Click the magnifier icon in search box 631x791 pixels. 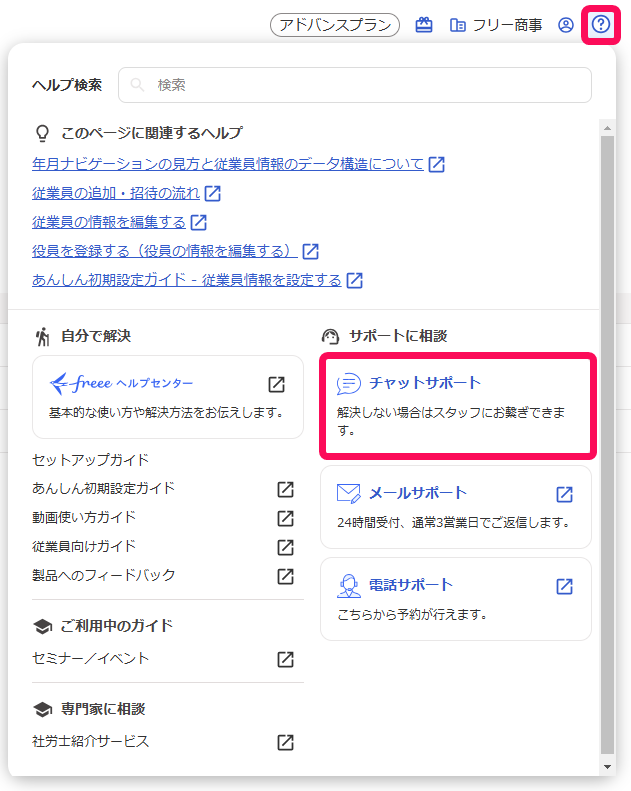137,85
